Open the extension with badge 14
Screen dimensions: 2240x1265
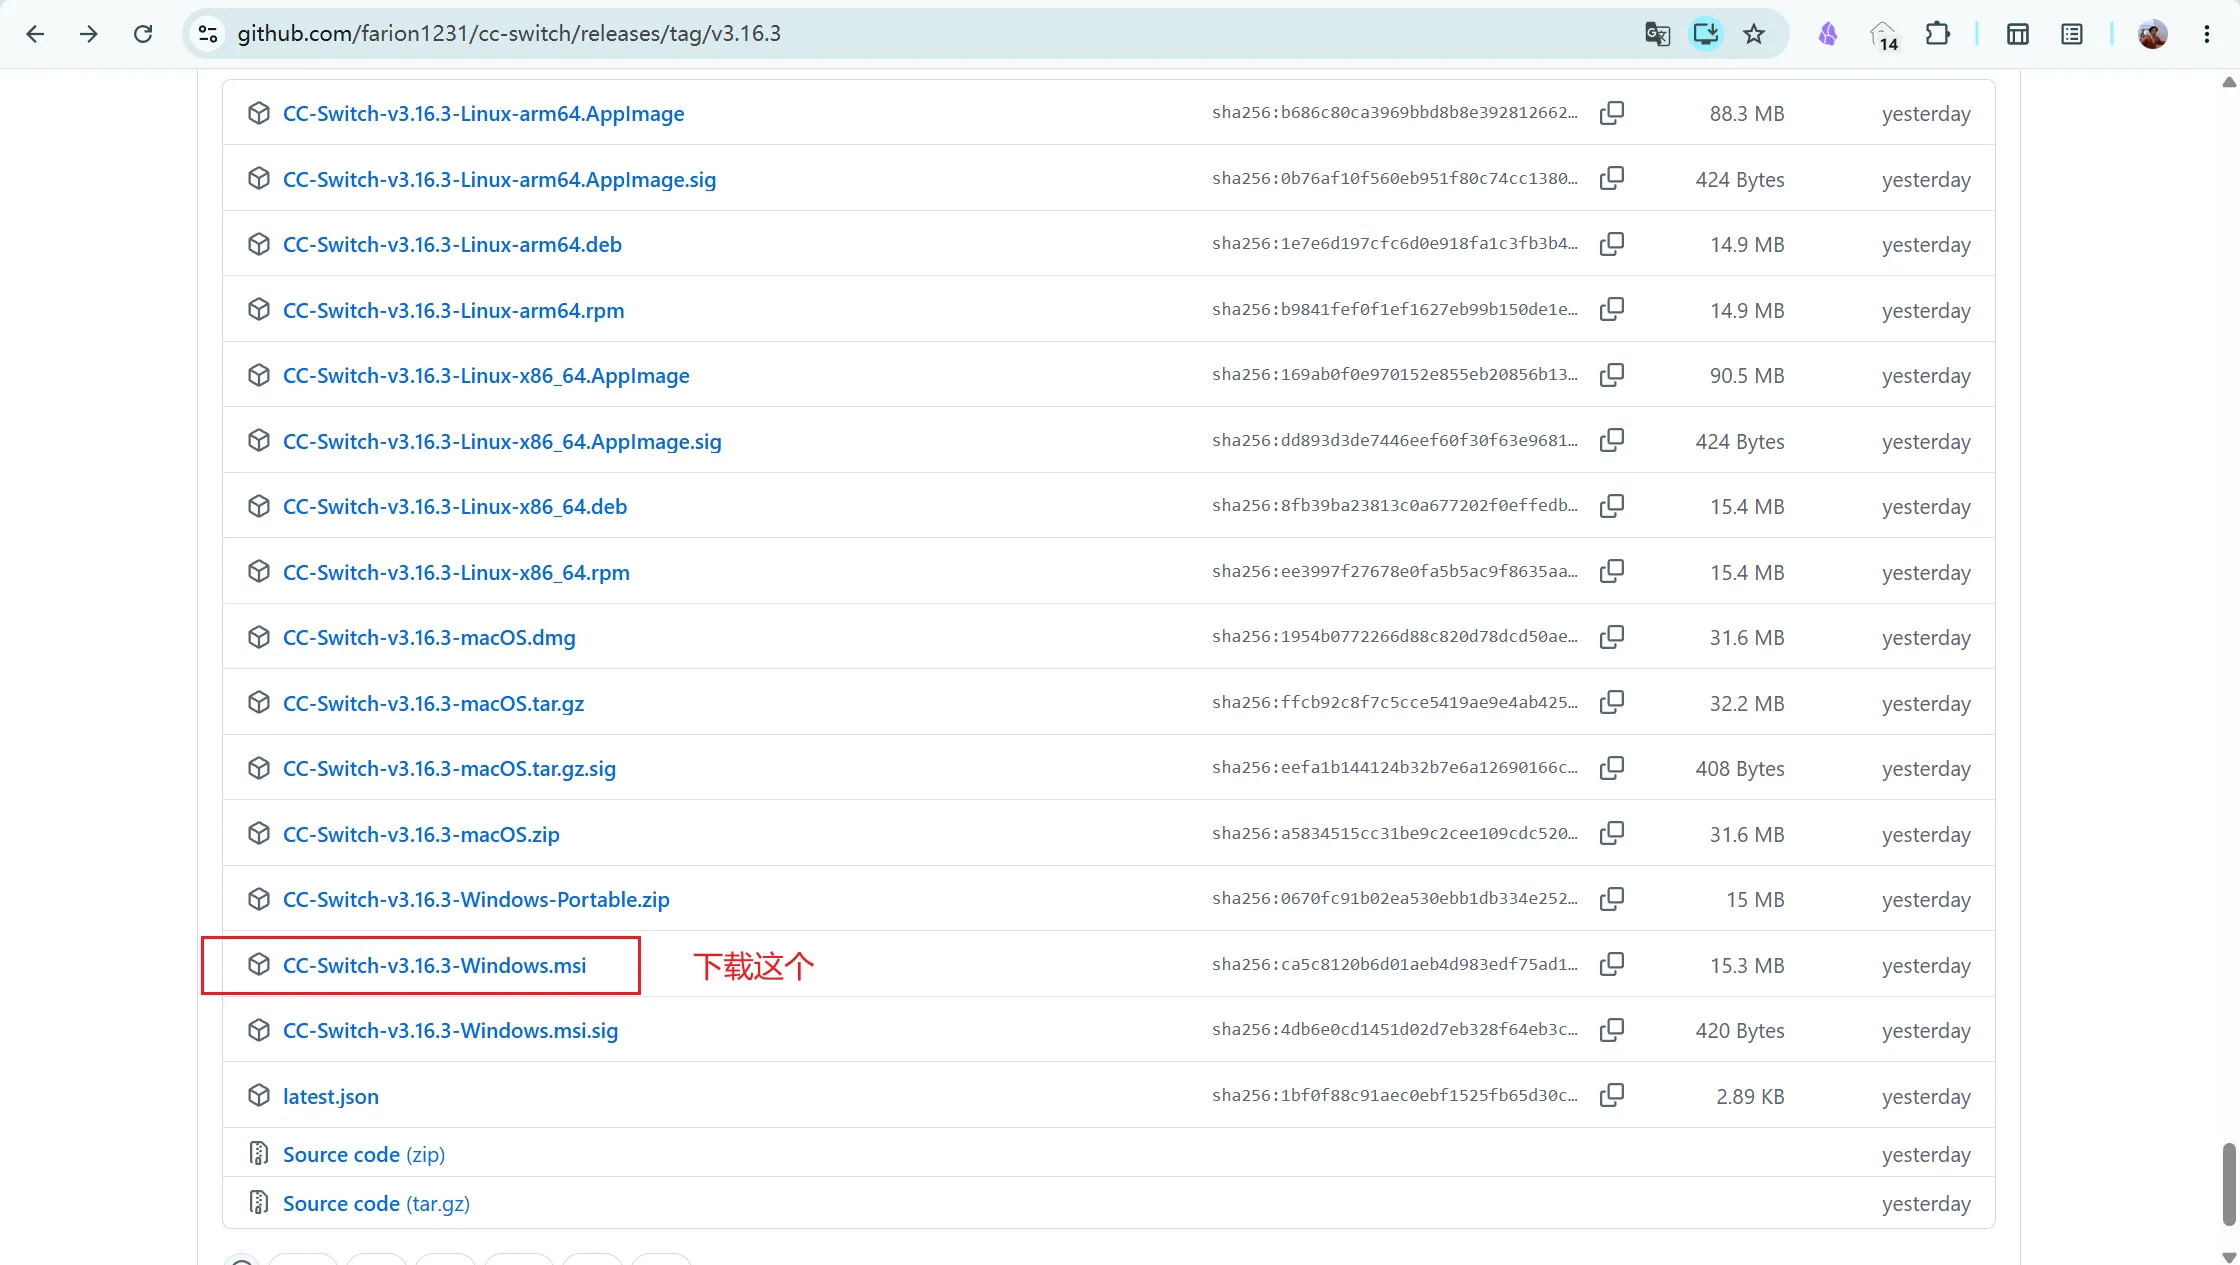pos(1884,36)
